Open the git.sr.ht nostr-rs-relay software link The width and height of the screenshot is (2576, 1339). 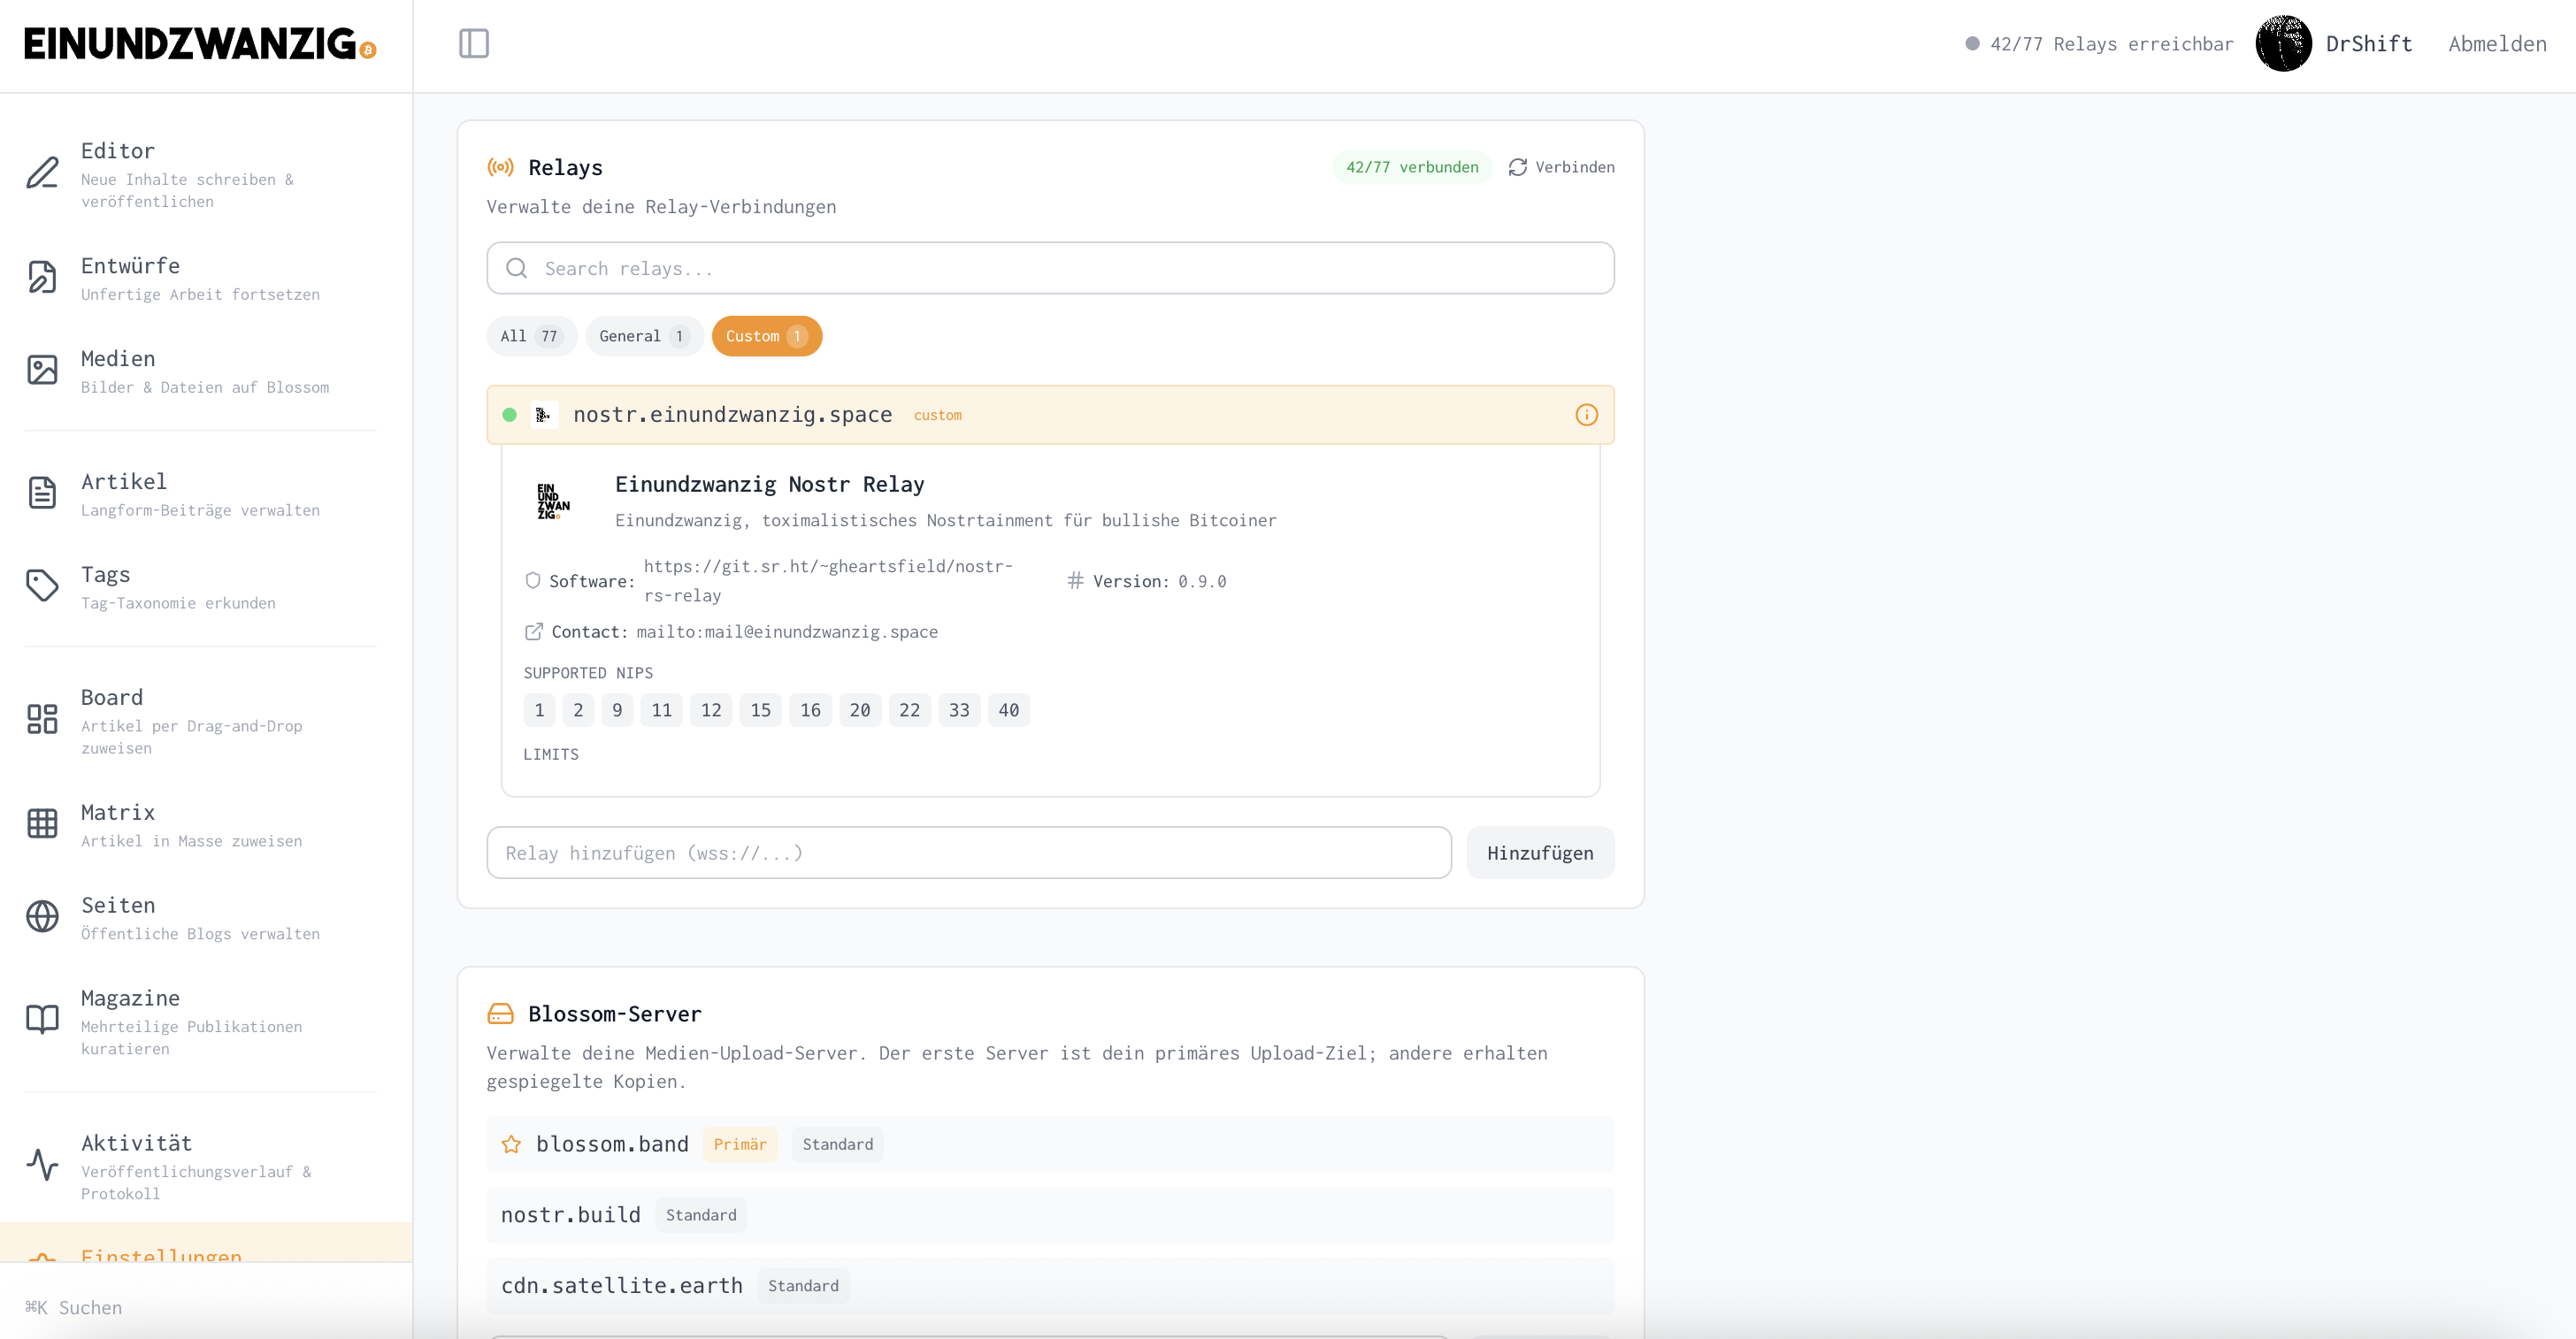828,581
